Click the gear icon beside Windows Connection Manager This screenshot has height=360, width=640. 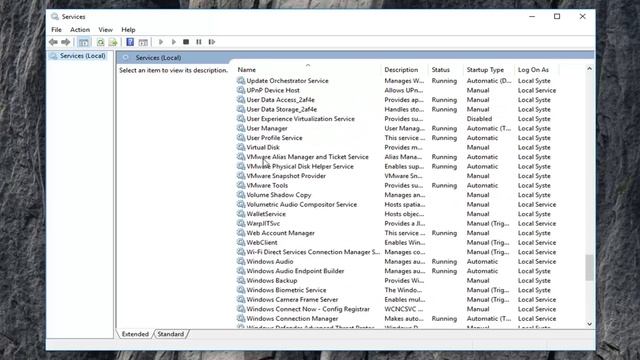point(241,318)
